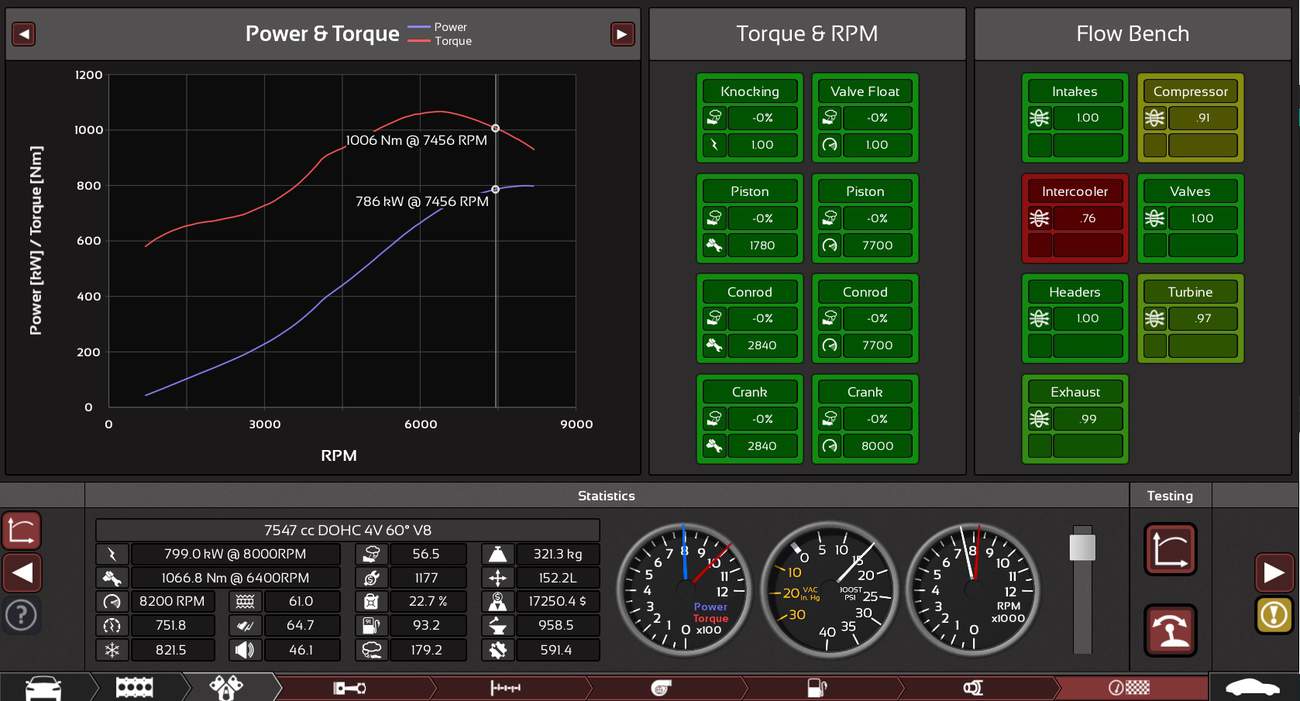1300x701 pixels.
Task: Click the yellow warning exclamation icon
Action: coord(1273,615)
